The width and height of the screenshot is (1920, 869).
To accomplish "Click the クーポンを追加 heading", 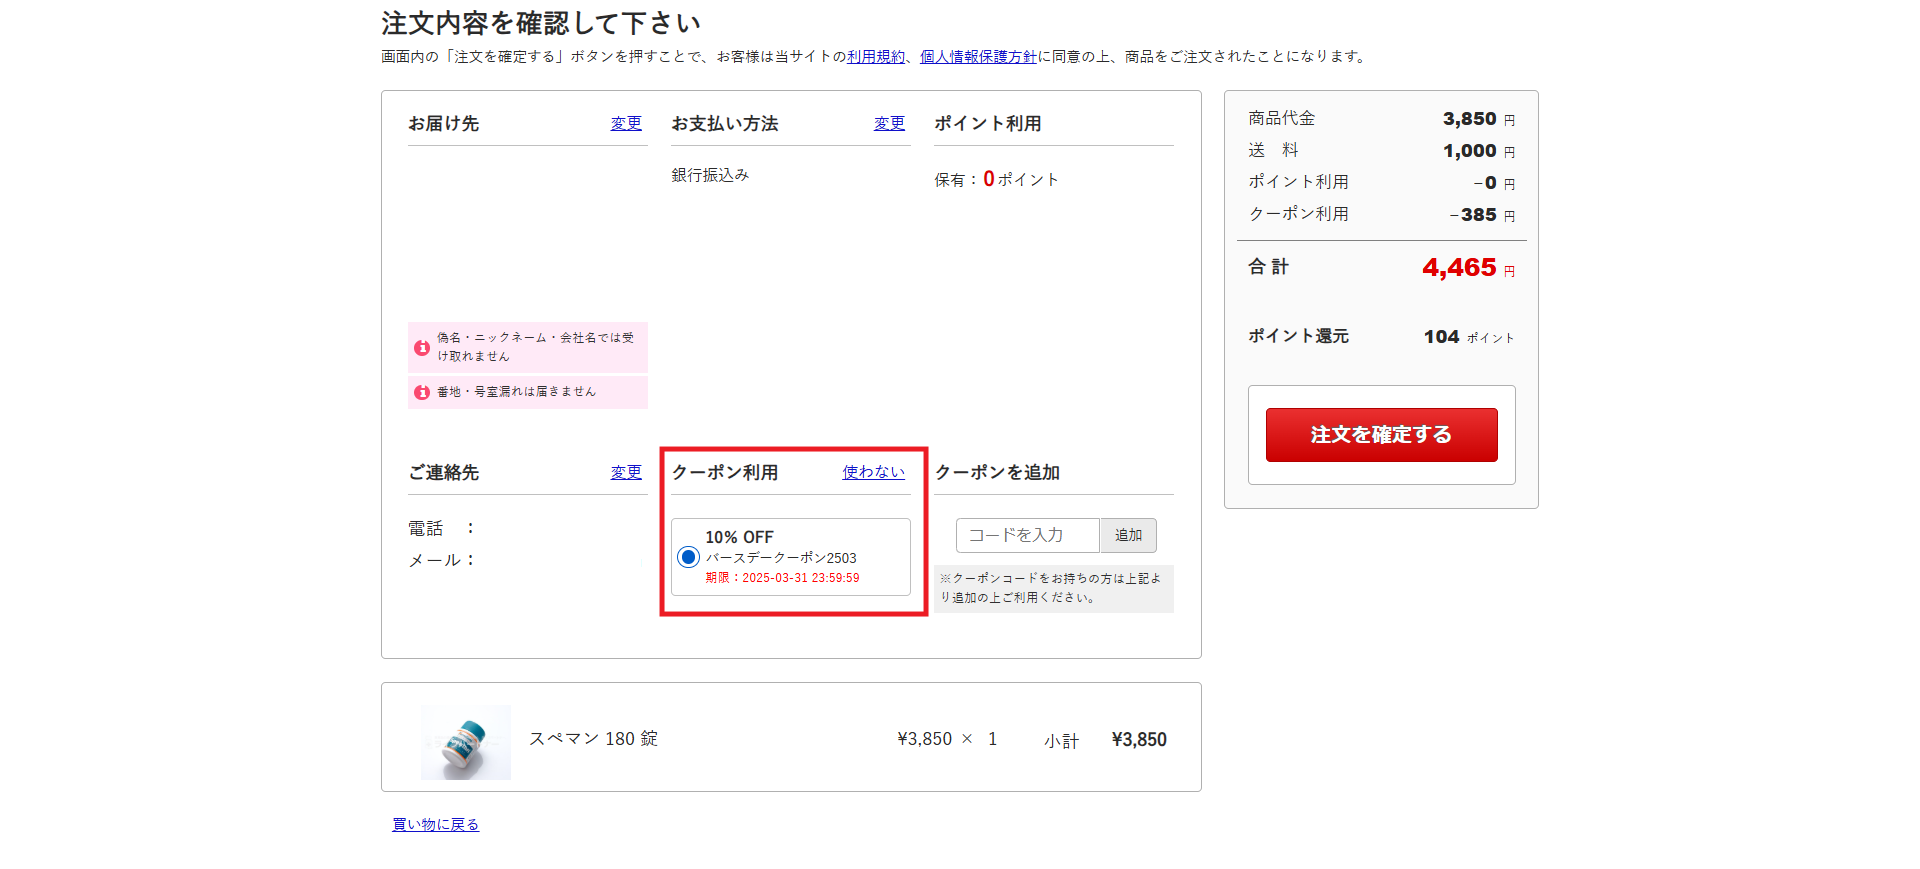I will pos(997,472).
